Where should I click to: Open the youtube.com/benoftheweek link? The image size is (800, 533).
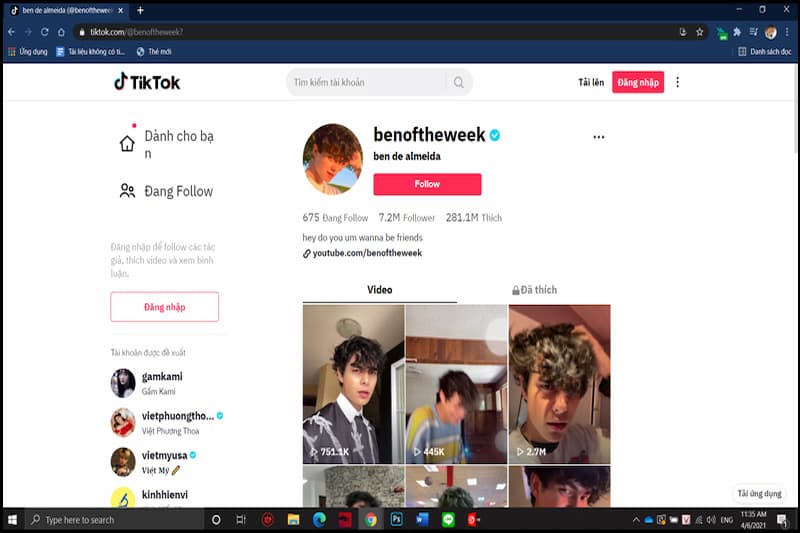tap(367, 254)
